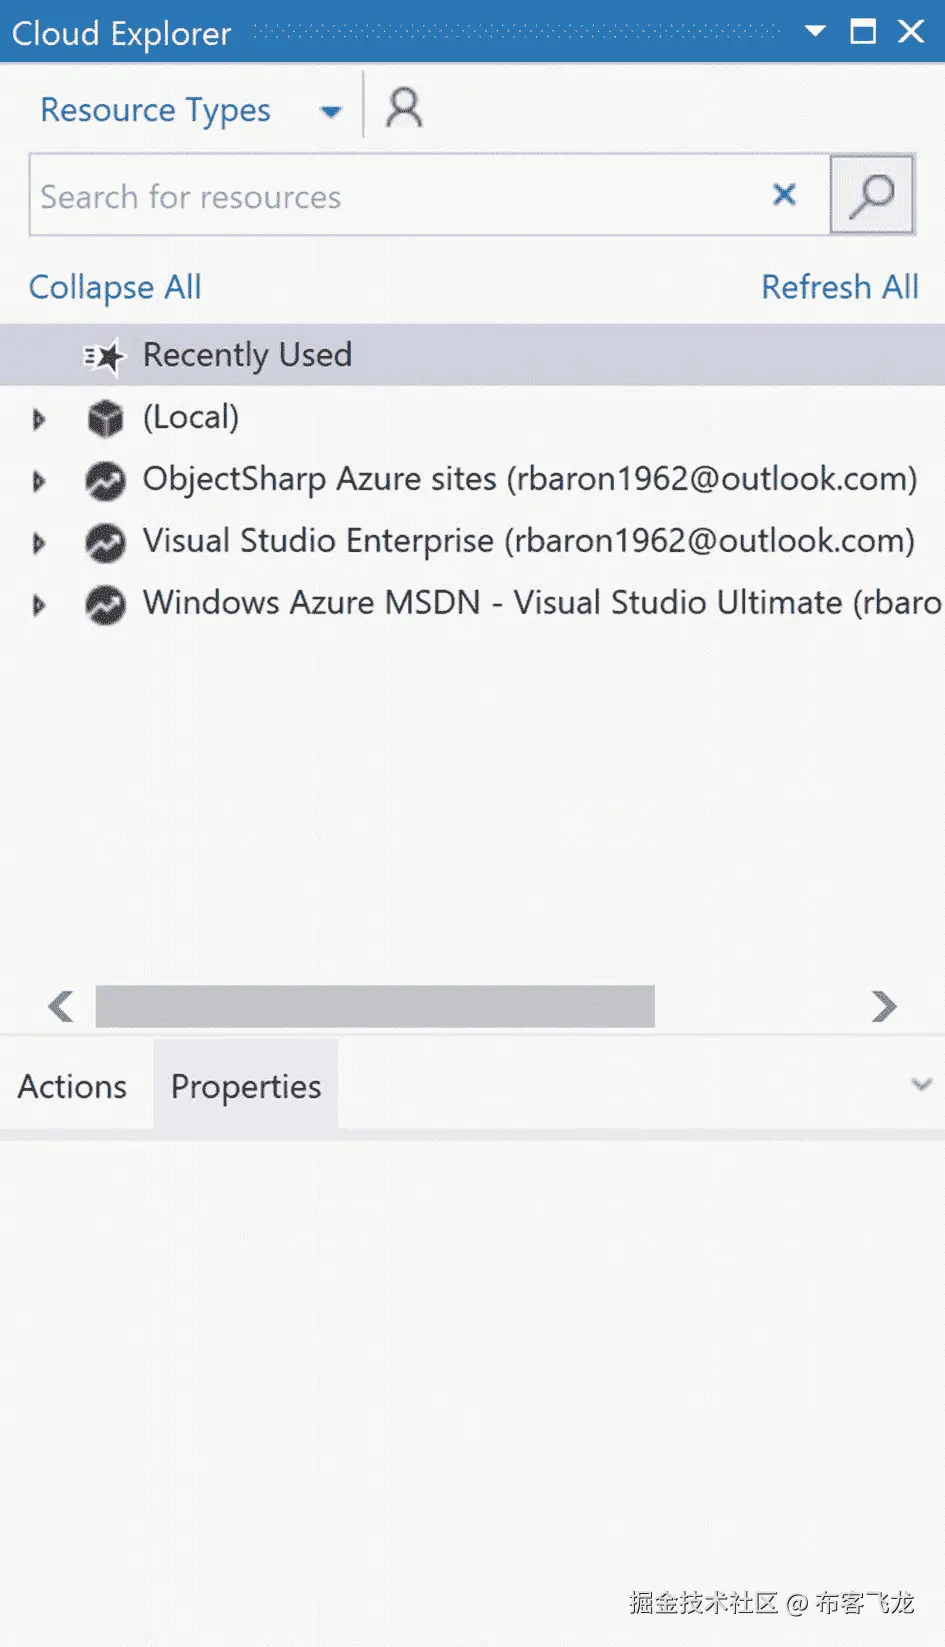Open the Cloud Explorer window options arrow

click(815, 31)
